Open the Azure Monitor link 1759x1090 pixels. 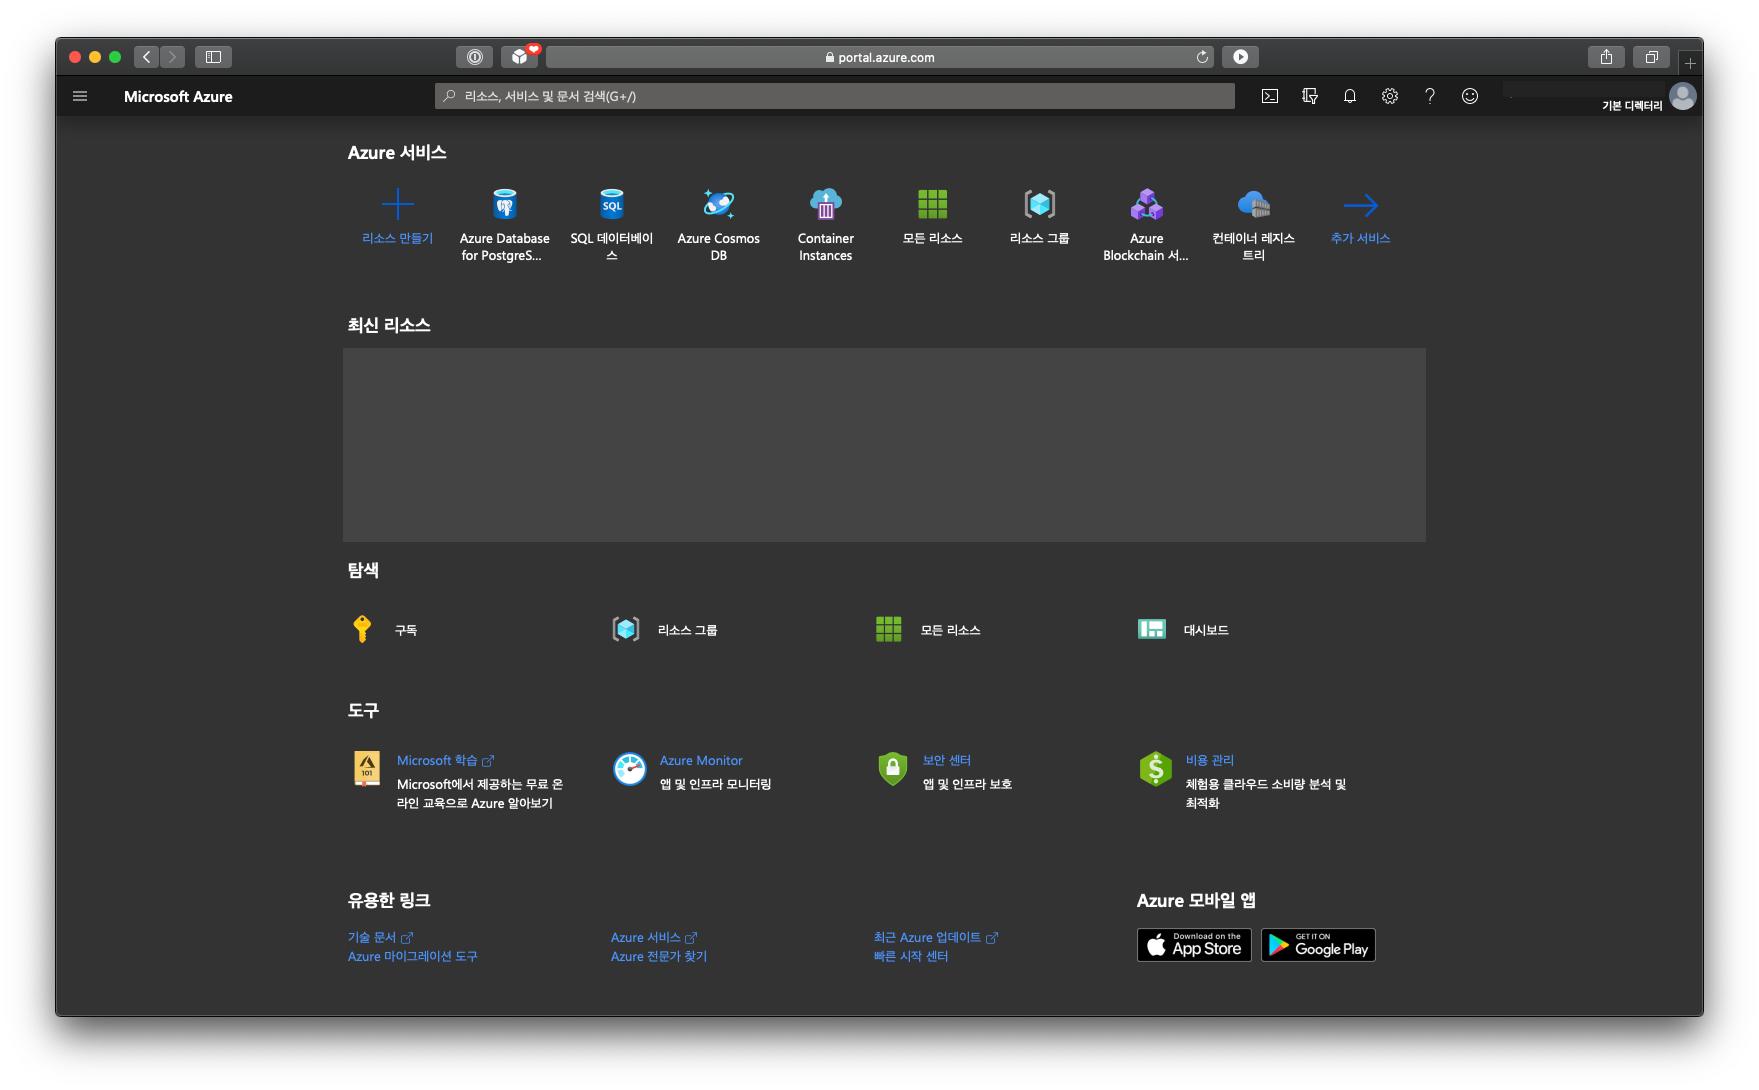[x=701, y=761]
